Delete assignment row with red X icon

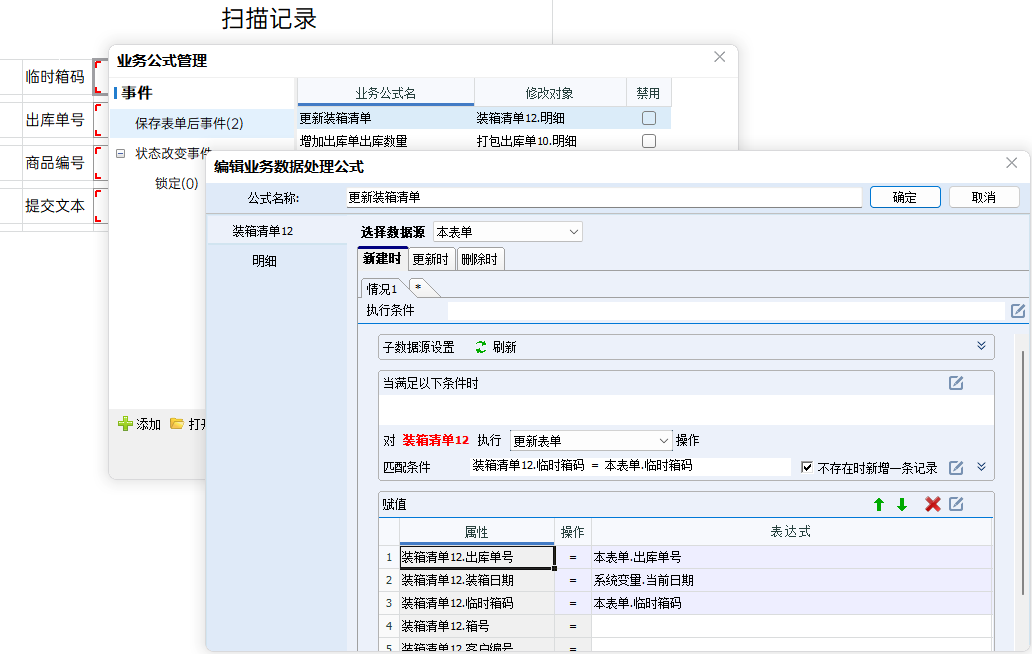[933, 505]
